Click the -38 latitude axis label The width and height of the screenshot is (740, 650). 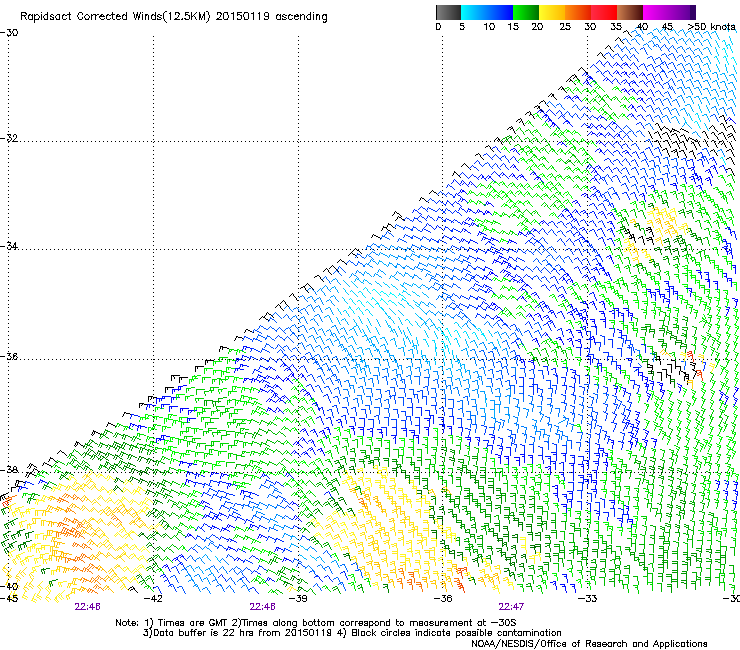click(9, 470)
